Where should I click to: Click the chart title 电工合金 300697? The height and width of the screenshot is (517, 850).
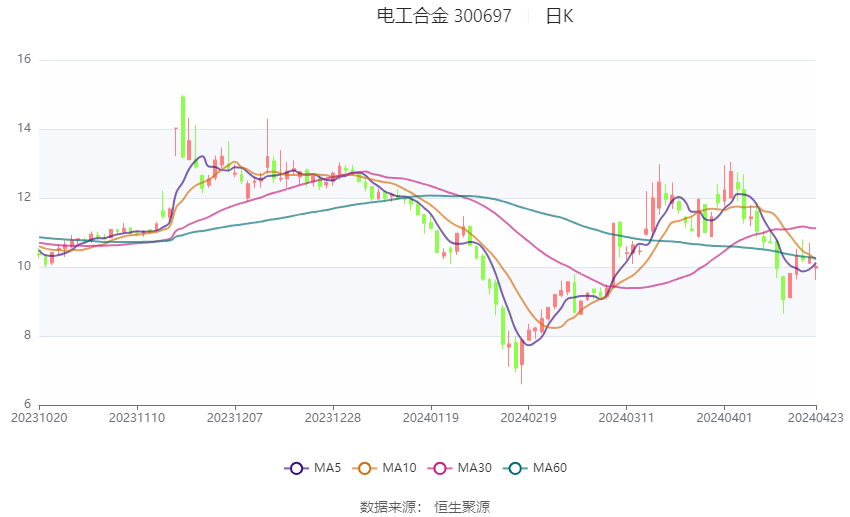444,16
